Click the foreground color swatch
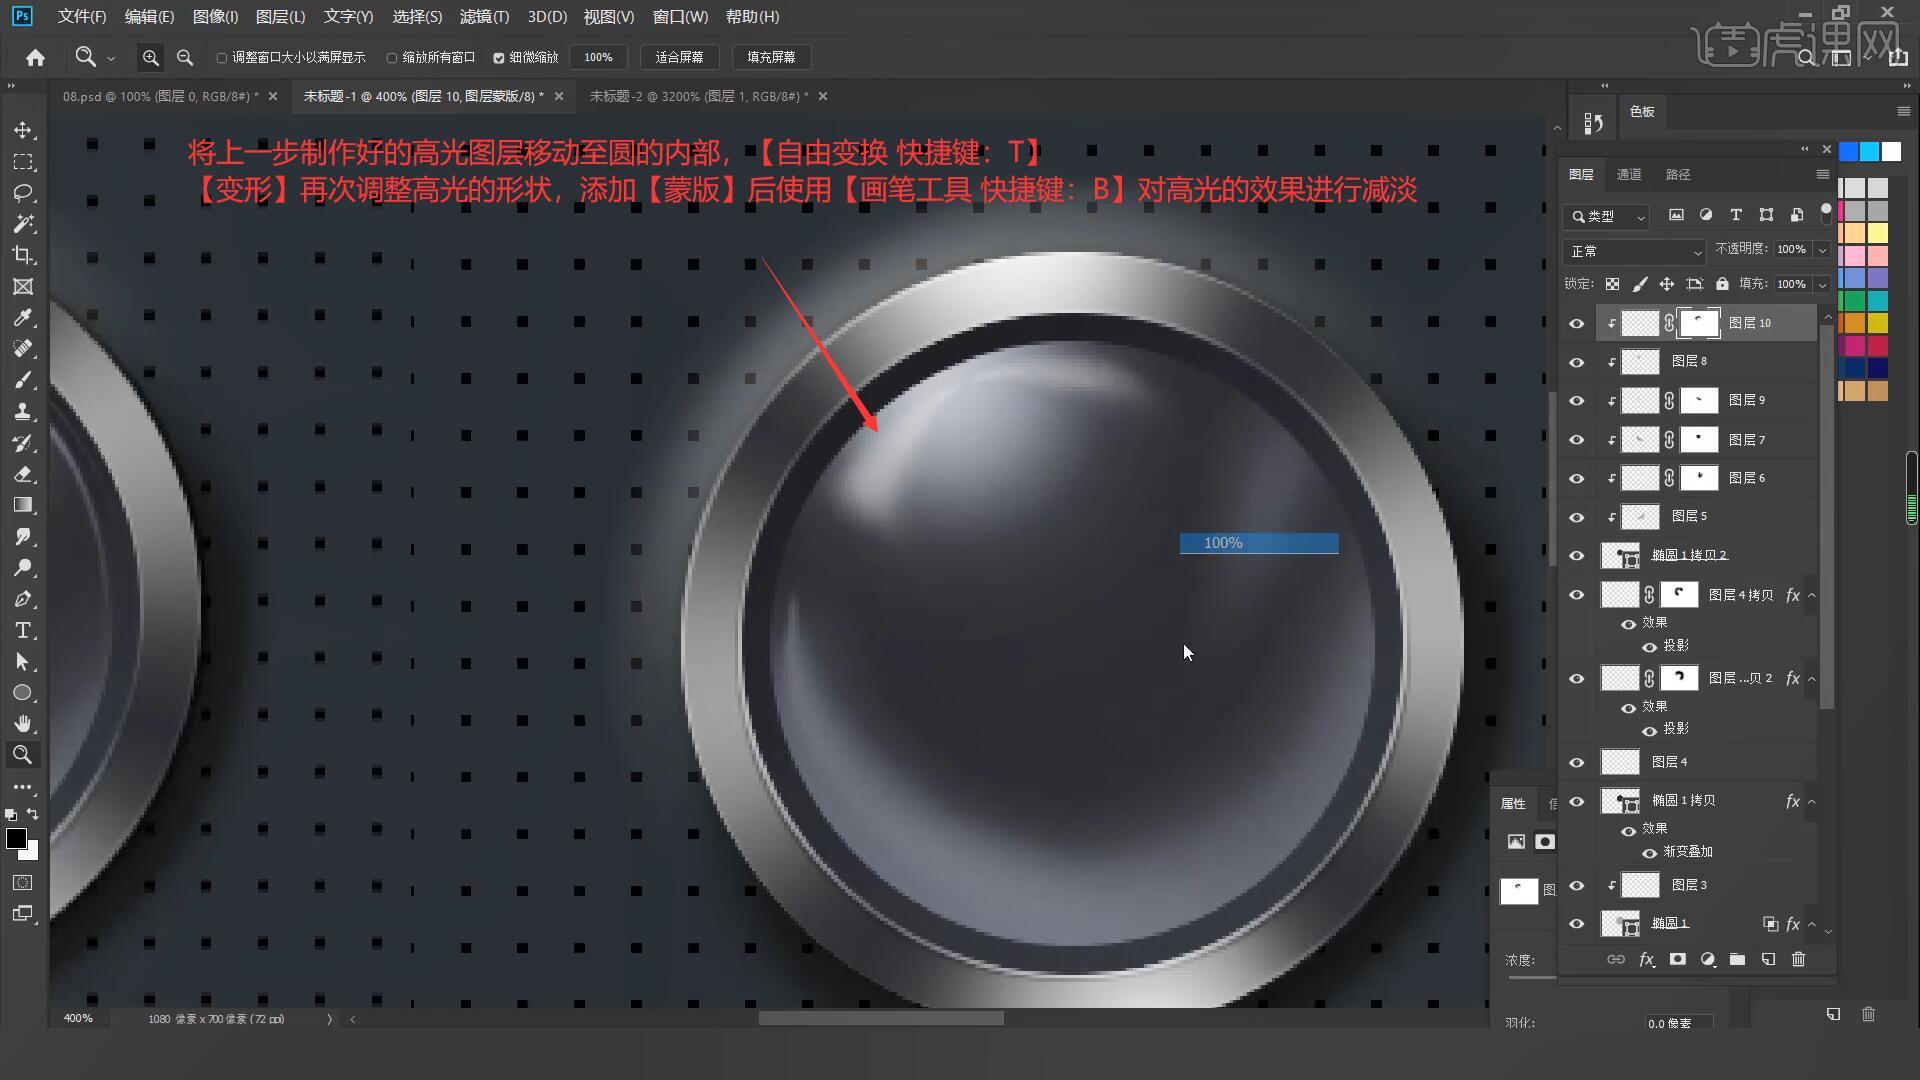Image resolution: width=1920 pixels, height=1080 pixels. pyautogui.click(x=15, y=838)
